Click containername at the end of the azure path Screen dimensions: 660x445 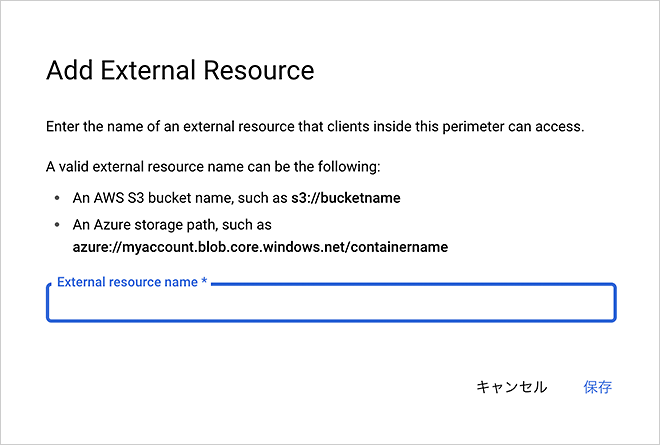pos(399,247)
